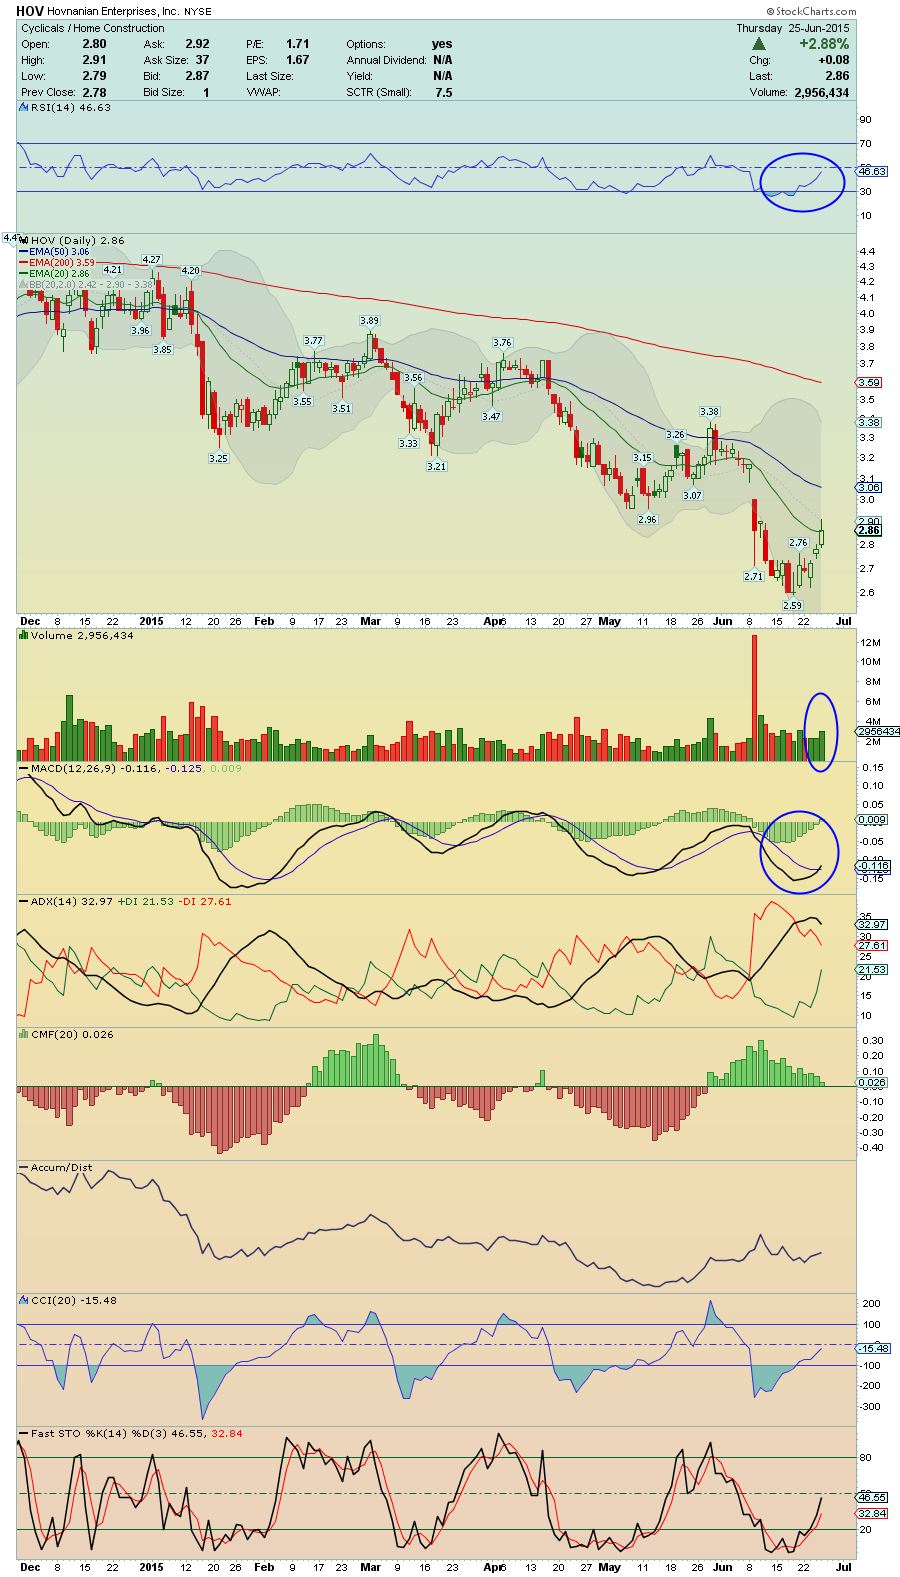The height and width of the screenshot is (1577, 900).
Task: Click the '3.21' March low price label
Action: (436, 466)
